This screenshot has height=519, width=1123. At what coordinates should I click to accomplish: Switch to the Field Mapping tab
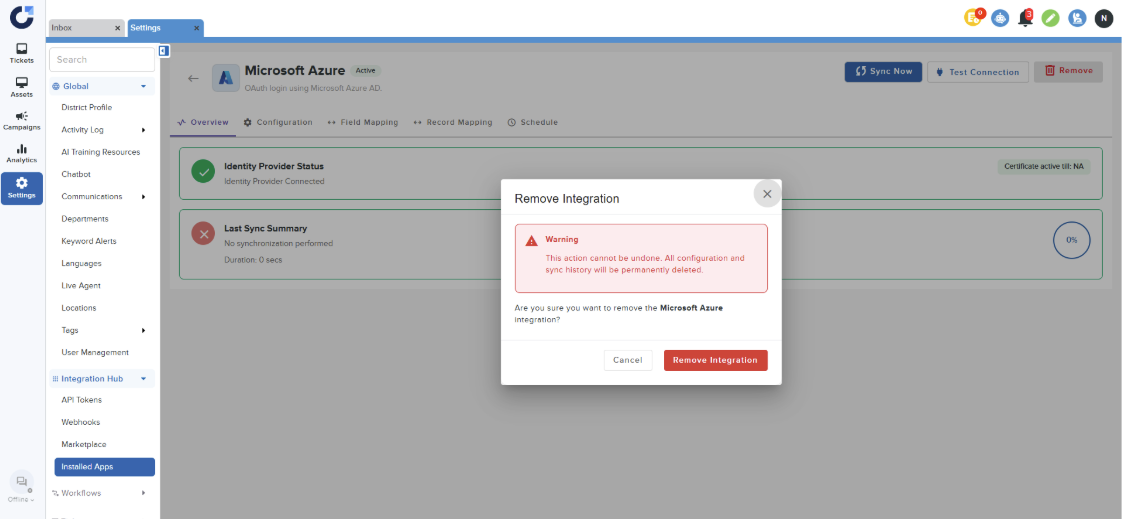point(362,122)
